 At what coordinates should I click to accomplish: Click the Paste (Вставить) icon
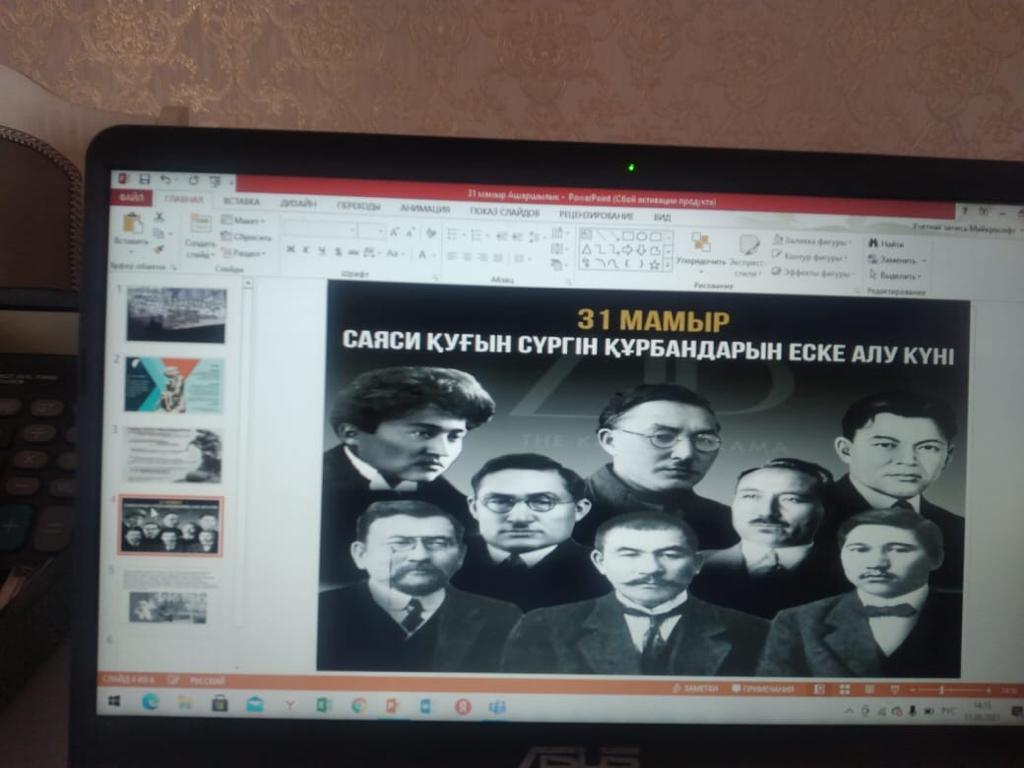click(132, 223)
